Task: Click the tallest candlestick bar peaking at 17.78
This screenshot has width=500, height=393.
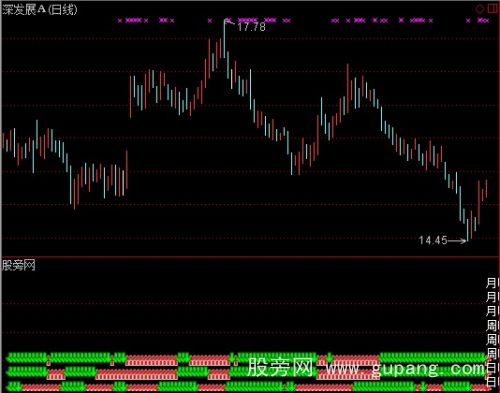Action: click(224, 38)
